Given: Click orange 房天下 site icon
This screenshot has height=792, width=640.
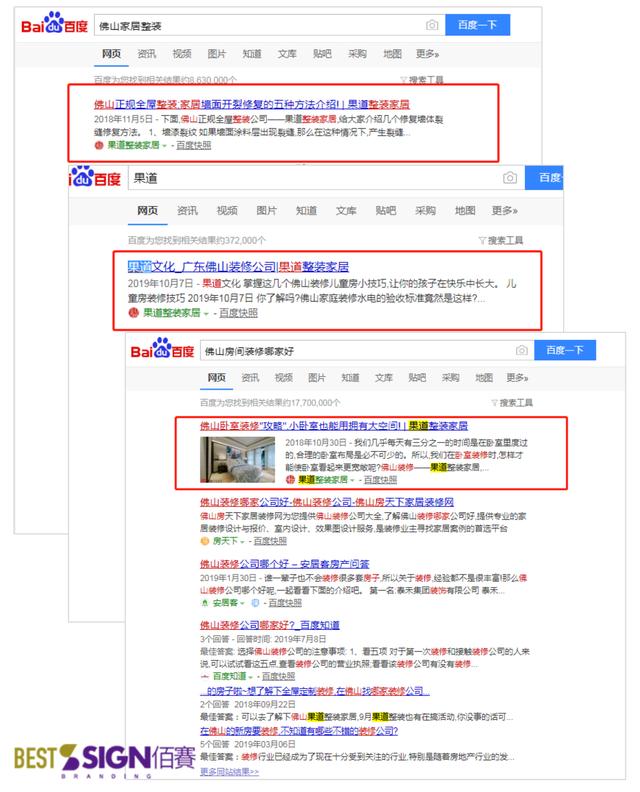Looking at the screenshot, I should click(x=205, y=541).
